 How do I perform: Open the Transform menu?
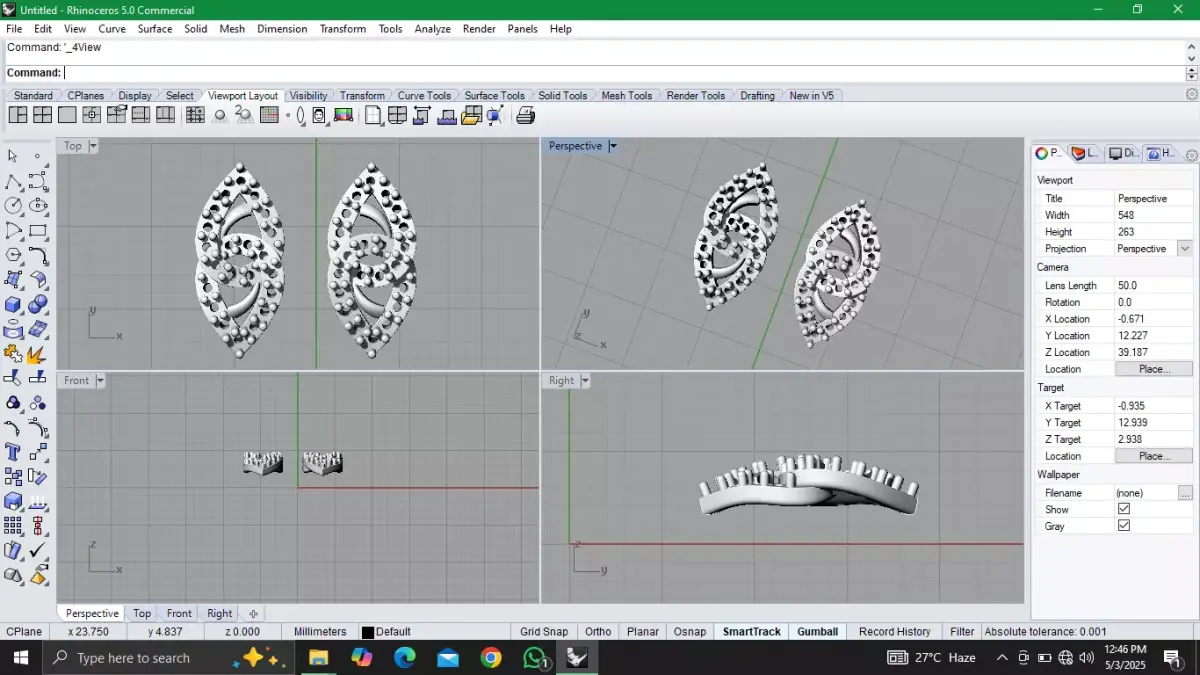click(x=343, y=29)
